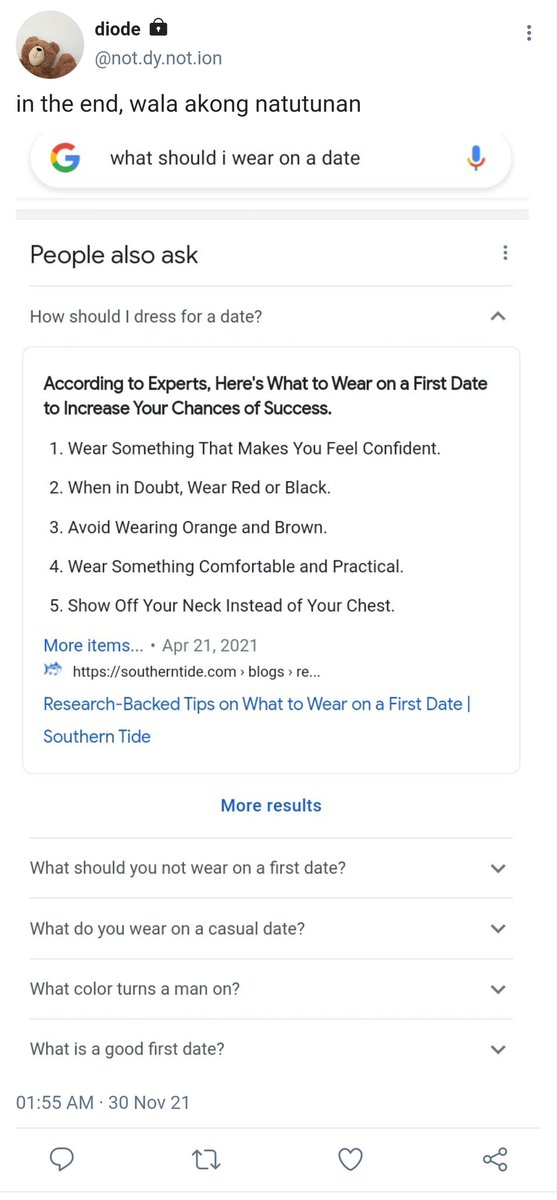Click the 'what should i wear on a date' search field

click(x=271, y=158)
